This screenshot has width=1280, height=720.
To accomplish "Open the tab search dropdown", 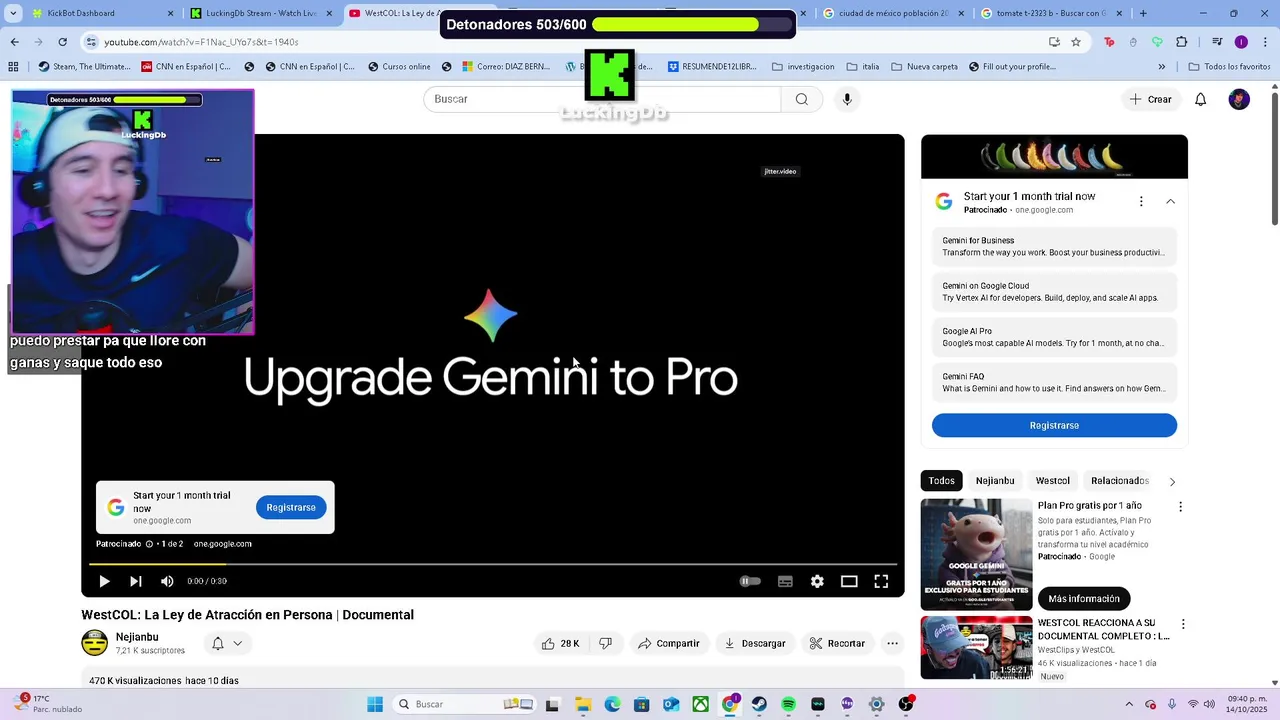I will click(x=13, y=13).
